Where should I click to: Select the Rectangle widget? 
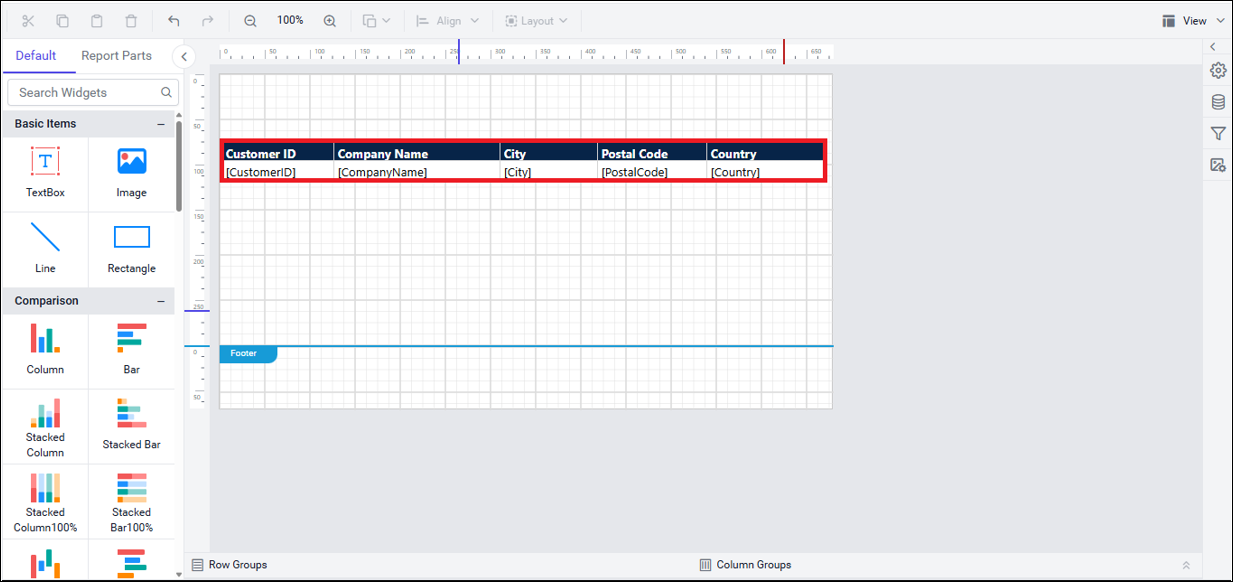point(131,246)
